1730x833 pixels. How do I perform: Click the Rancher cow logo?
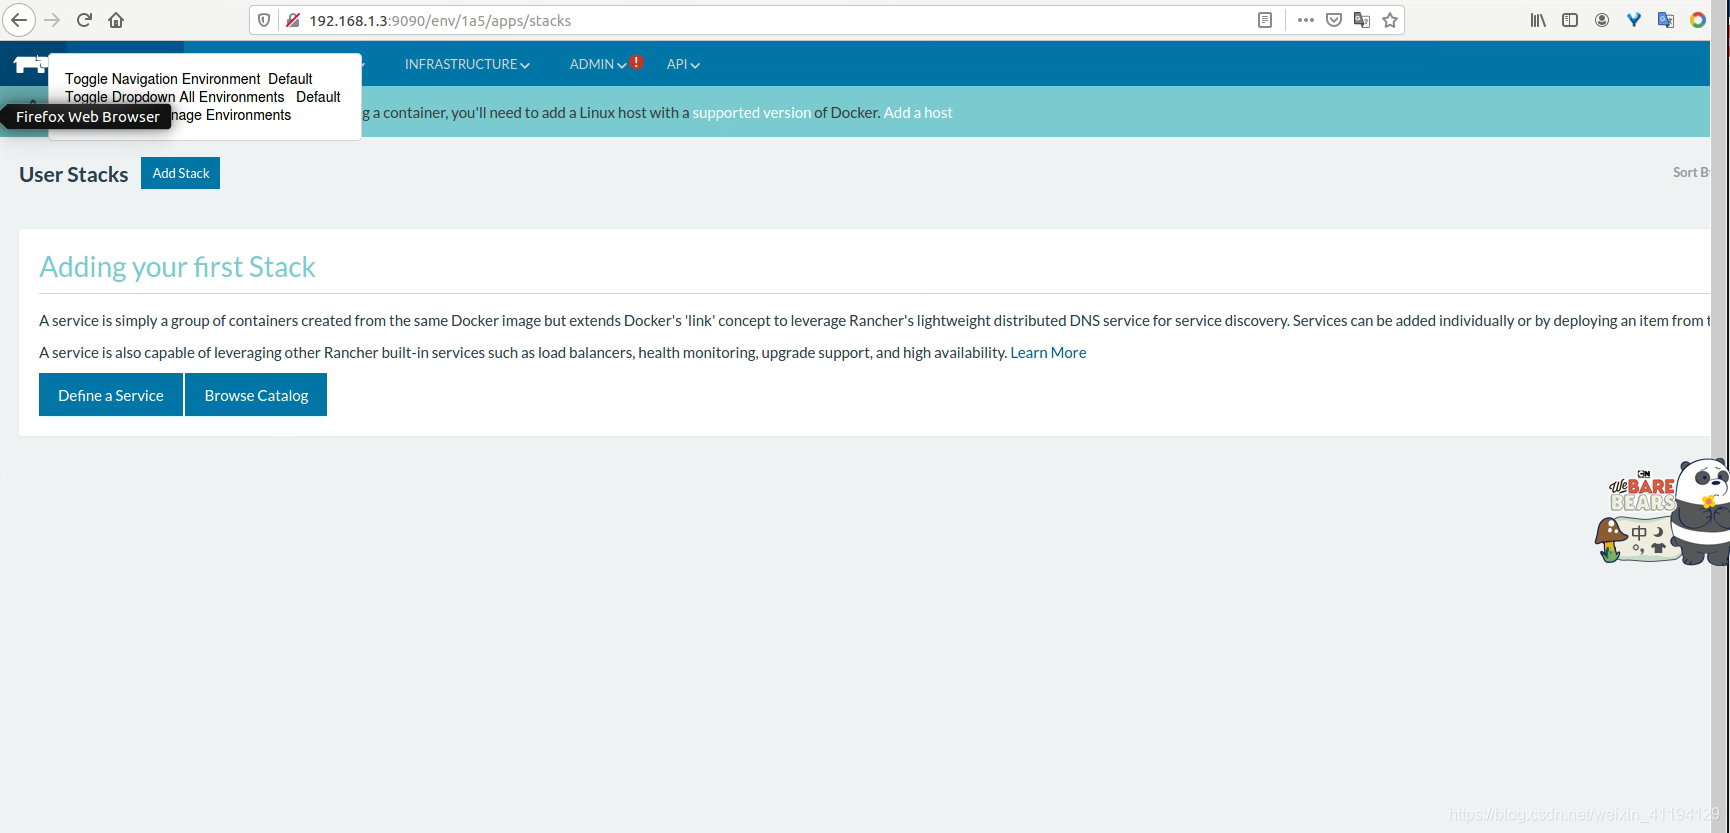coord(30,65)
